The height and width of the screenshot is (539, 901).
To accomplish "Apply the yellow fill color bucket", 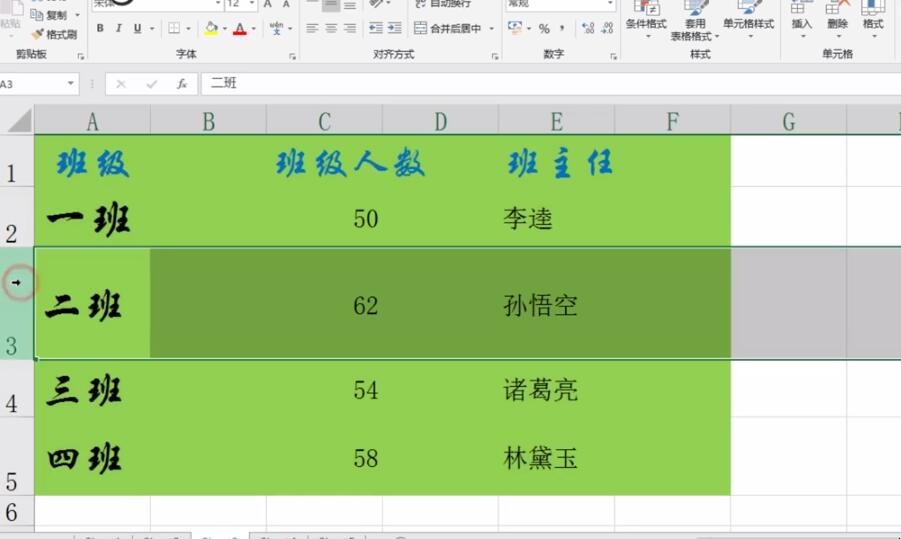I will 211,29.
